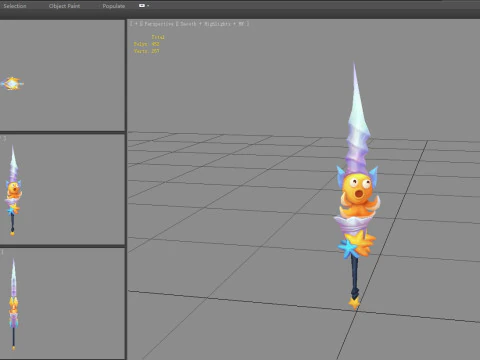Viewport: 480px width, 360px height.
Task: Click the Verts count statistic text
Action: click(x=147, y=51)
